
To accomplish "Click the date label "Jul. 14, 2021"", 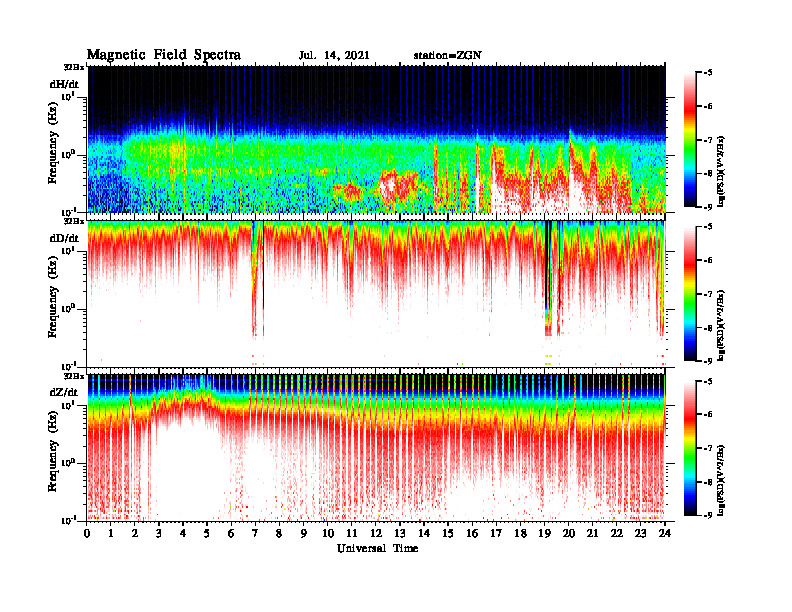I will pos(334,56).
